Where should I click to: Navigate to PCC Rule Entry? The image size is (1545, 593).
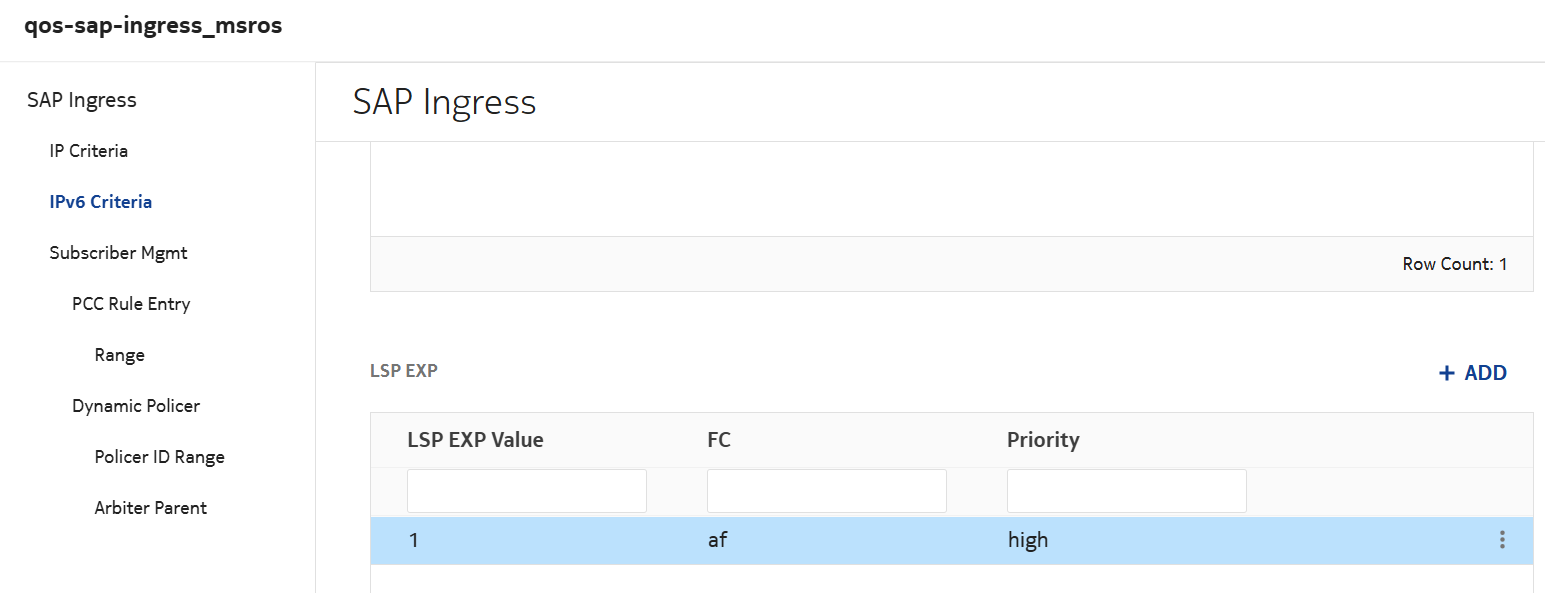(131, 304)
